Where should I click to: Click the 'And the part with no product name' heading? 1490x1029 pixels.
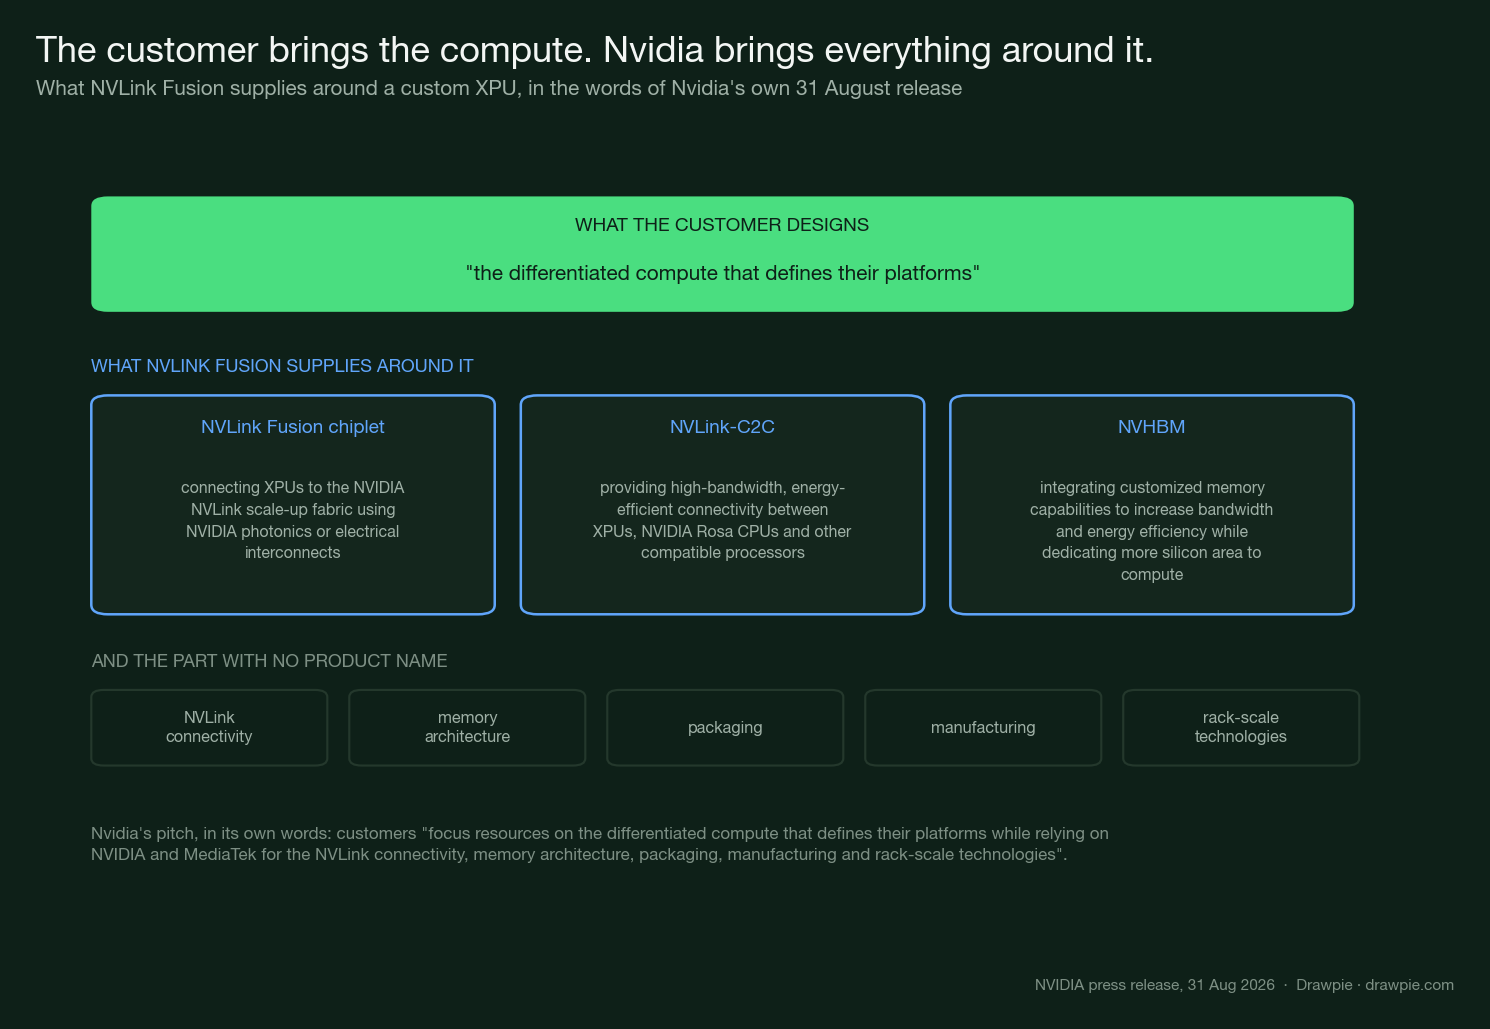point(270,661)
